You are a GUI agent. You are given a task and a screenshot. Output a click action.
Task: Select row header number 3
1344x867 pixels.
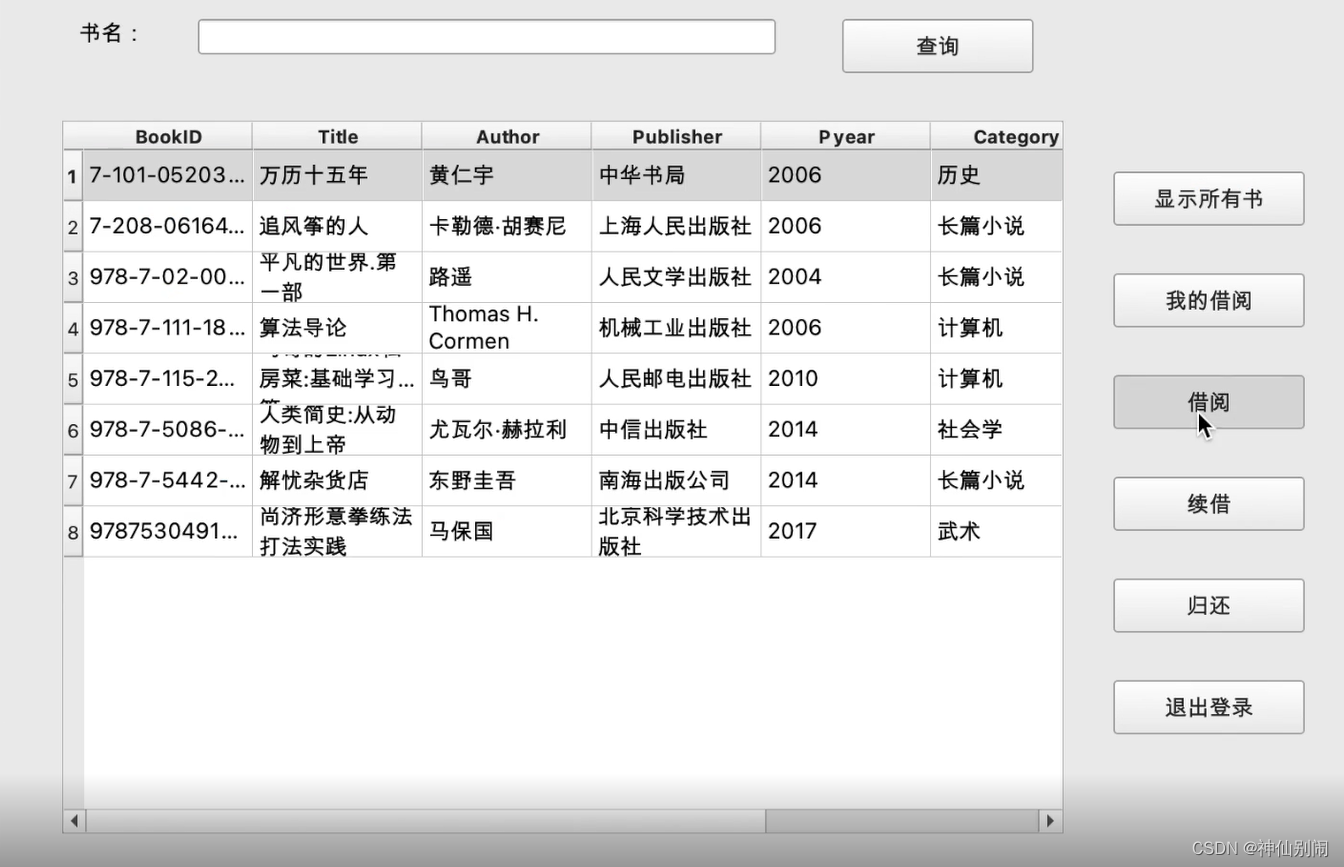(73, 278)
